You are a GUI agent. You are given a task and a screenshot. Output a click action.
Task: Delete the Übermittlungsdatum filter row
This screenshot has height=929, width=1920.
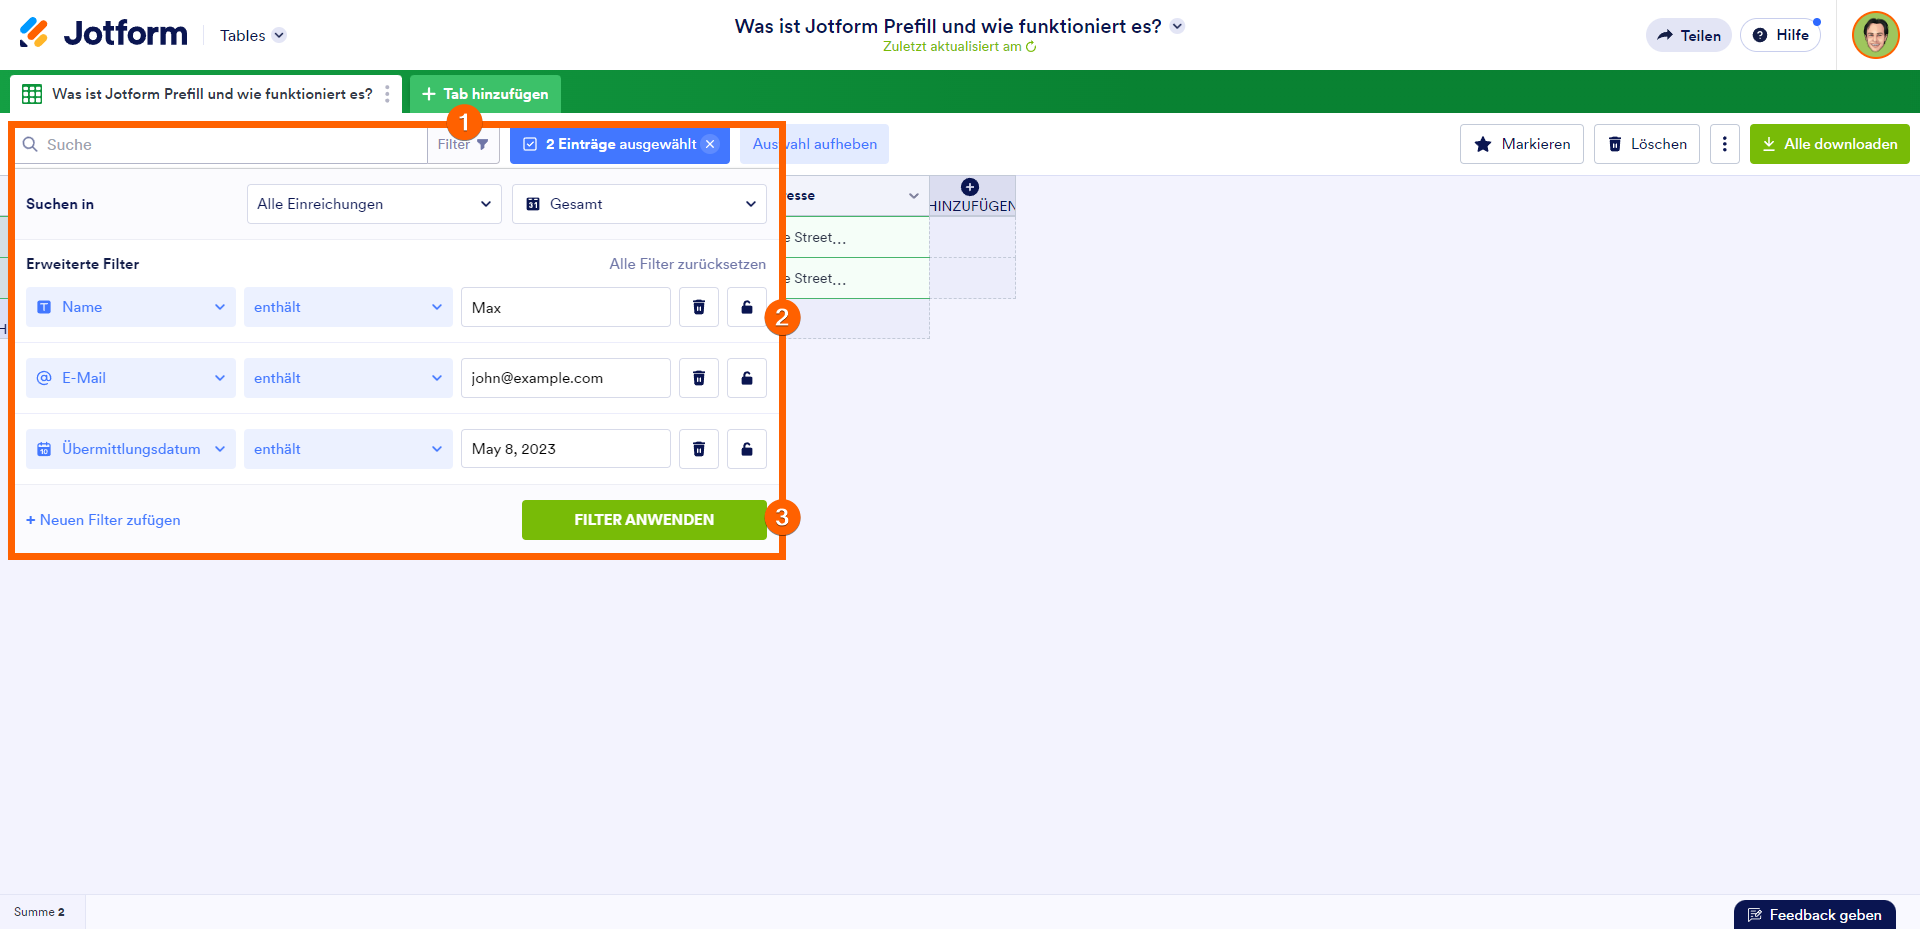(699, 449)
